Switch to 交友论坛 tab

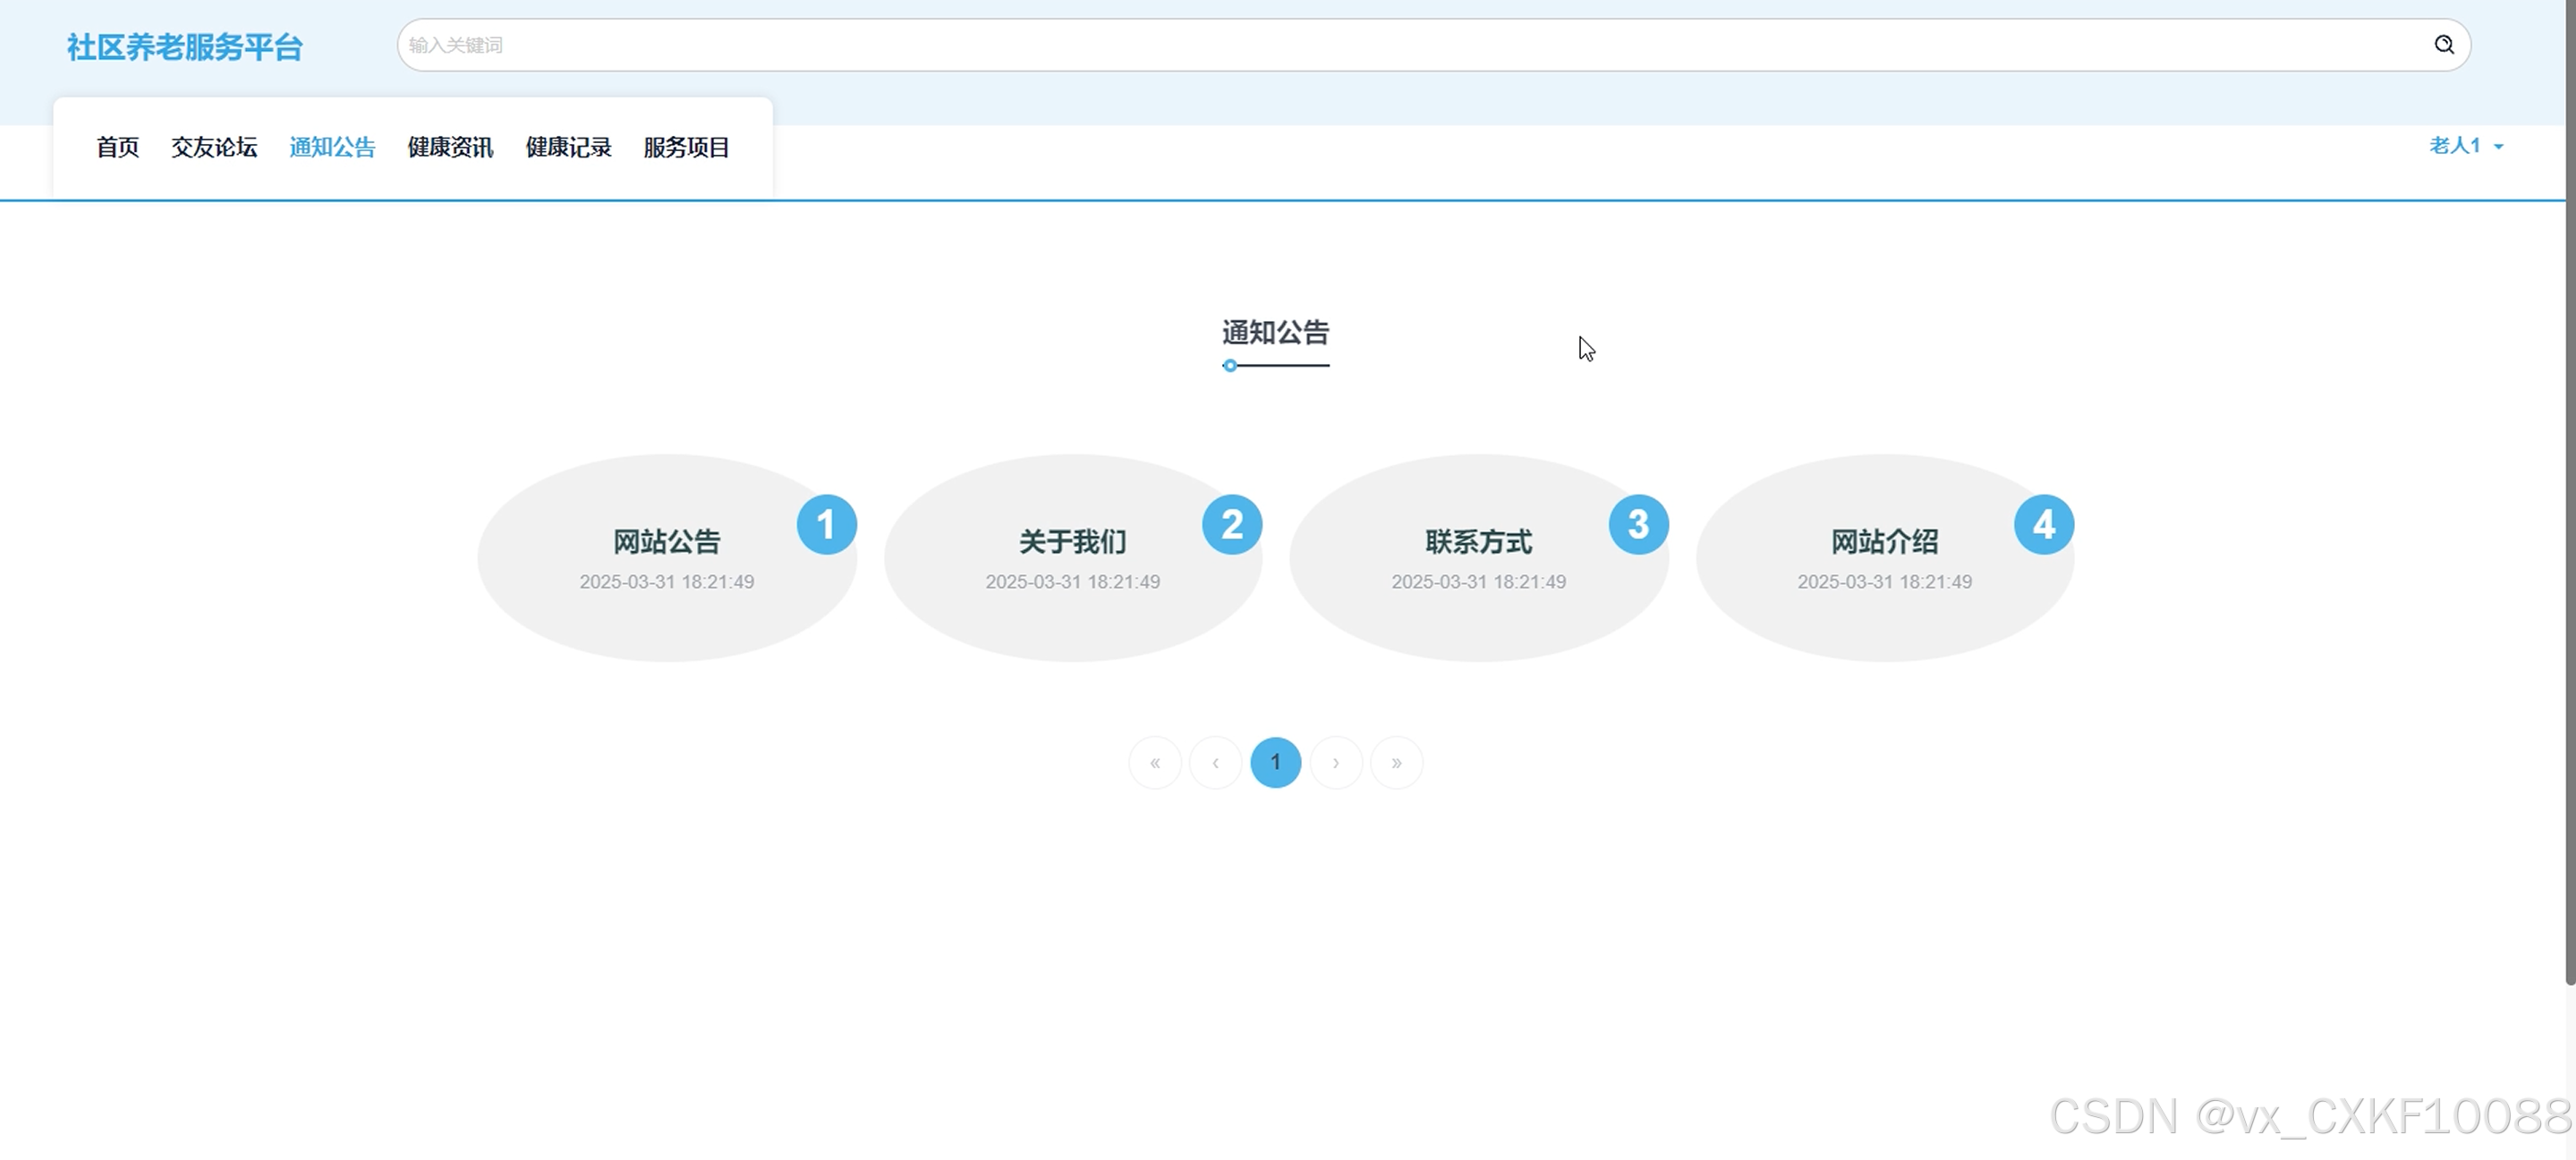click(x=214, y=148)
